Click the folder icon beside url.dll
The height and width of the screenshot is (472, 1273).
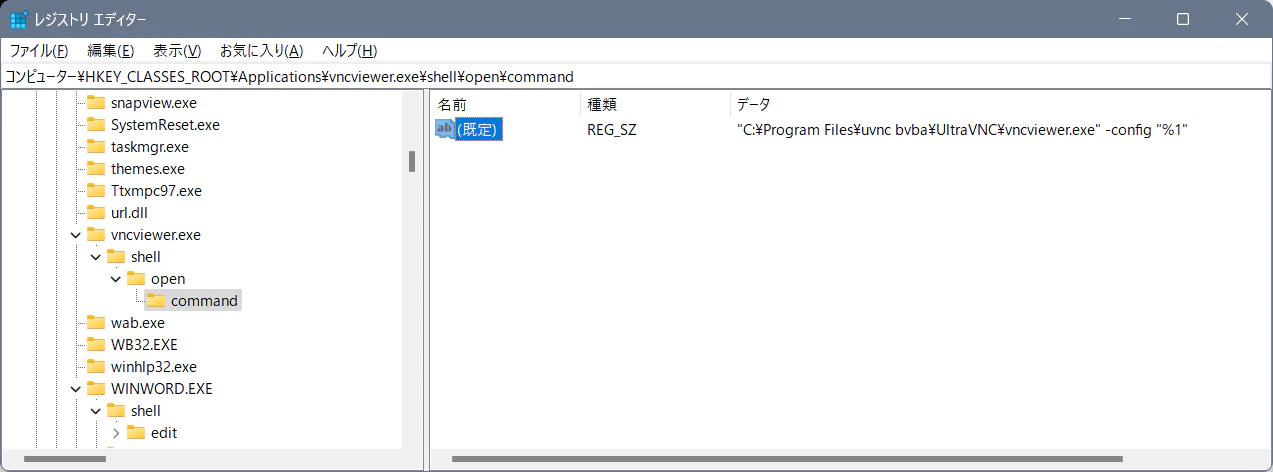(x=96, y=213)
